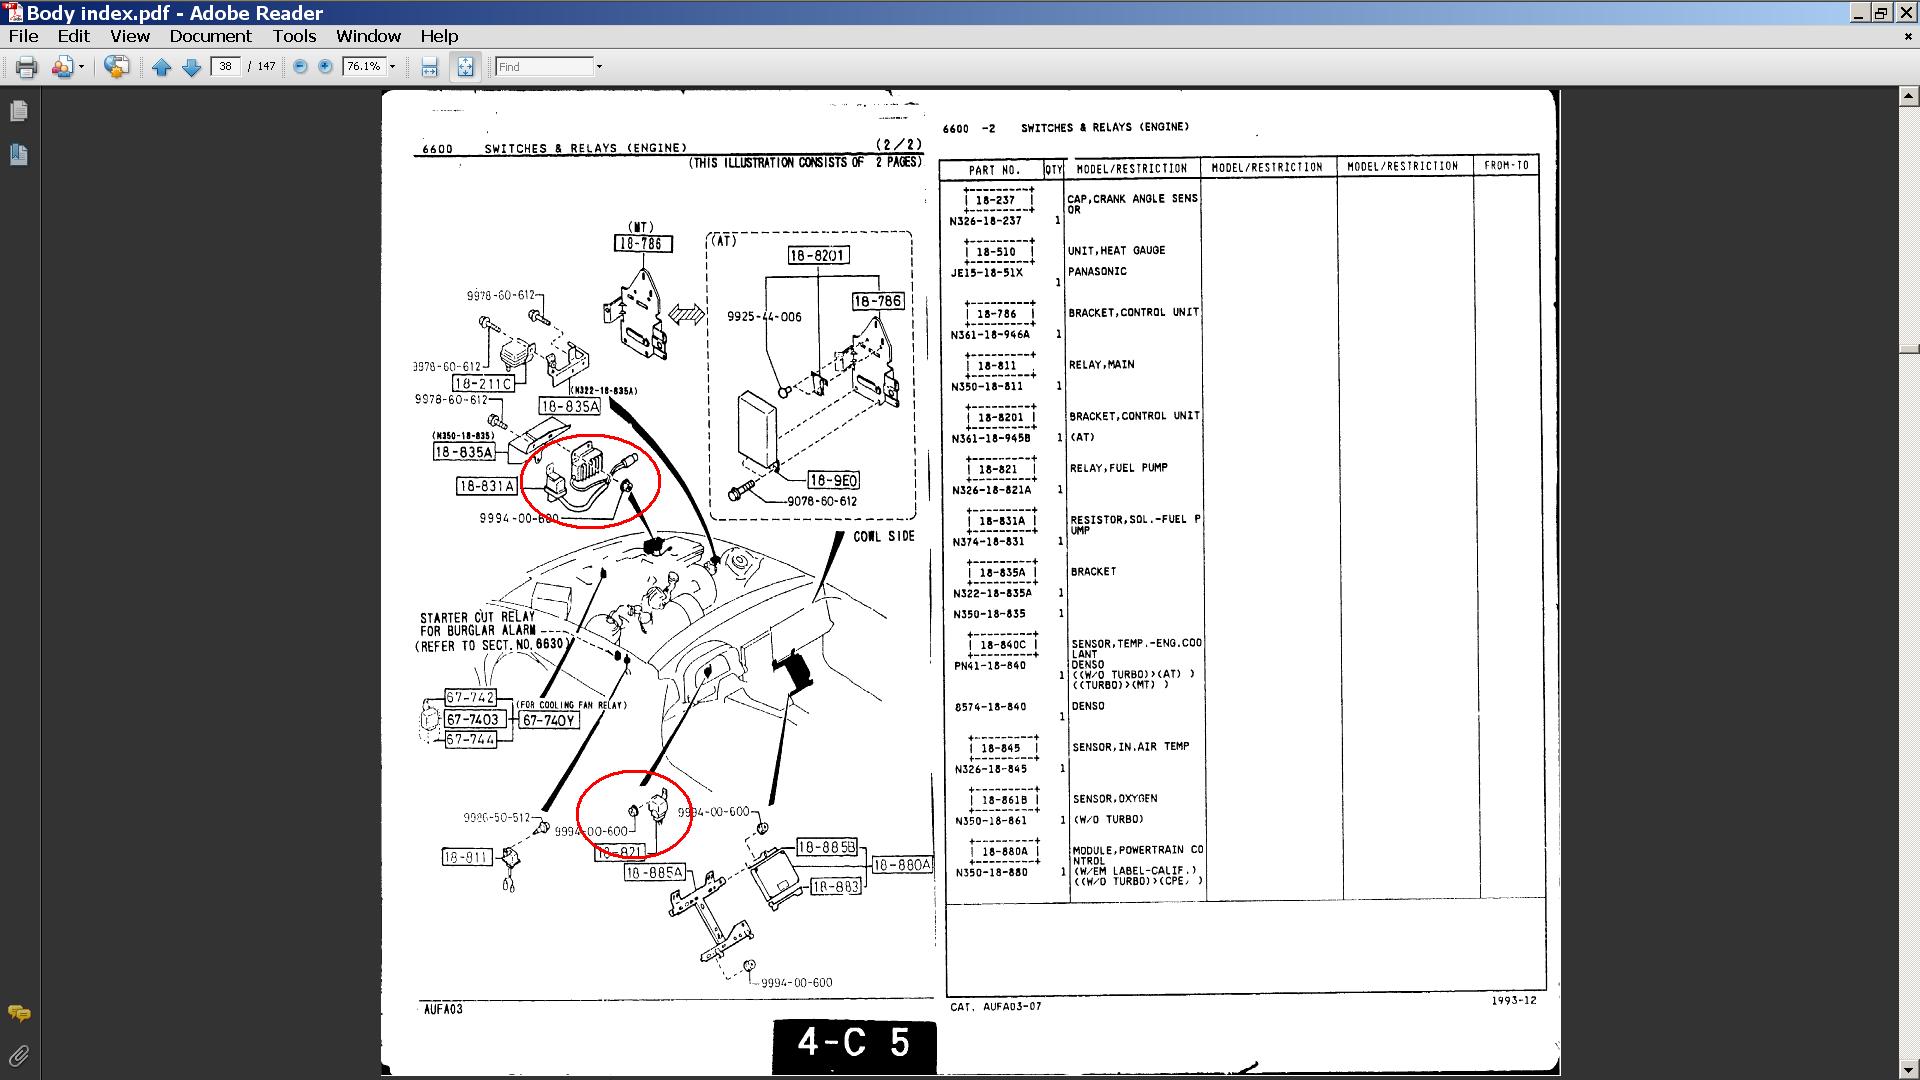The image size is (1920, 1080).
Task: Show the Attachments paperclip panel
Action: 19,1056
